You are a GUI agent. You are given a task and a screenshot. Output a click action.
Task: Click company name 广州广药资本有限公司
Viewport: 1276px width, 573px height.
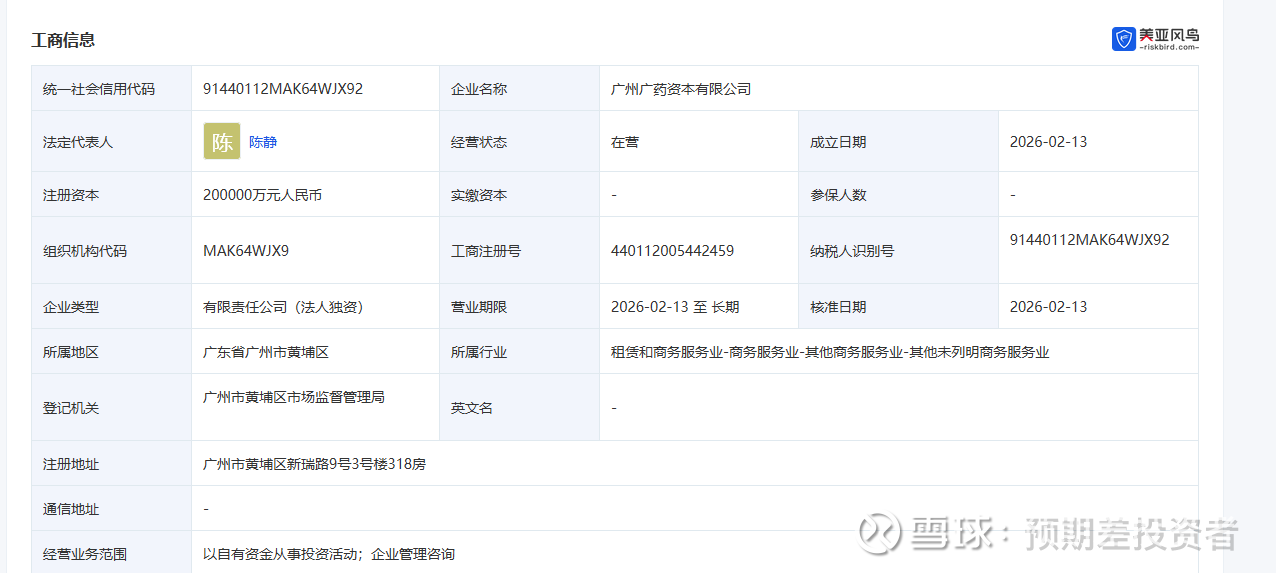coord(681,89)
